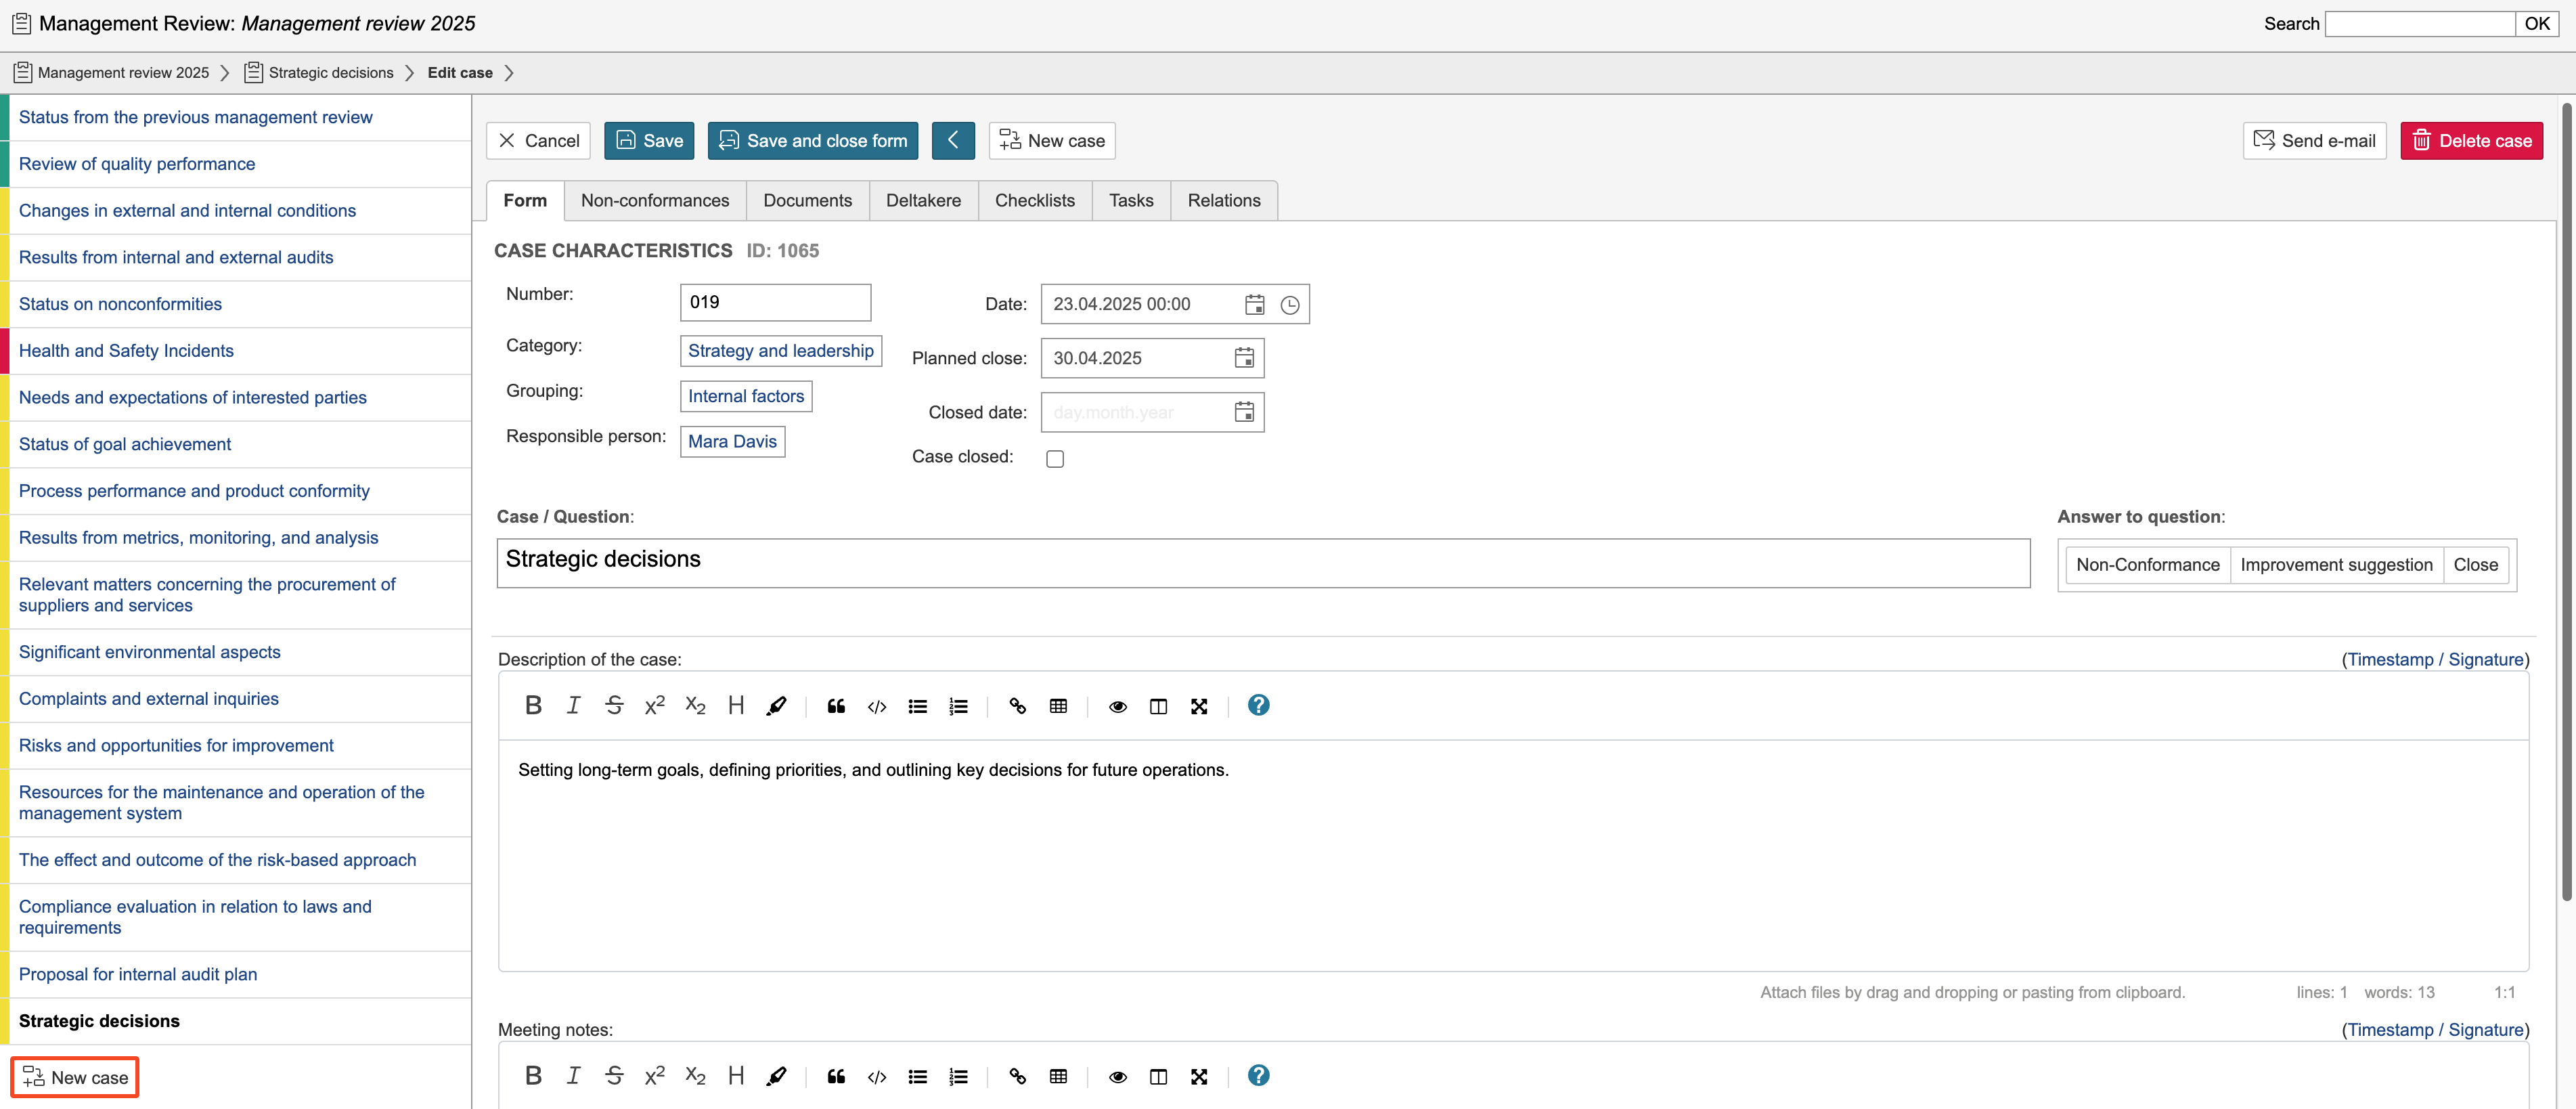Insert table in description editor toolbar
The height and width of the screenshot is (1109, 2576).
point(1058,706)
